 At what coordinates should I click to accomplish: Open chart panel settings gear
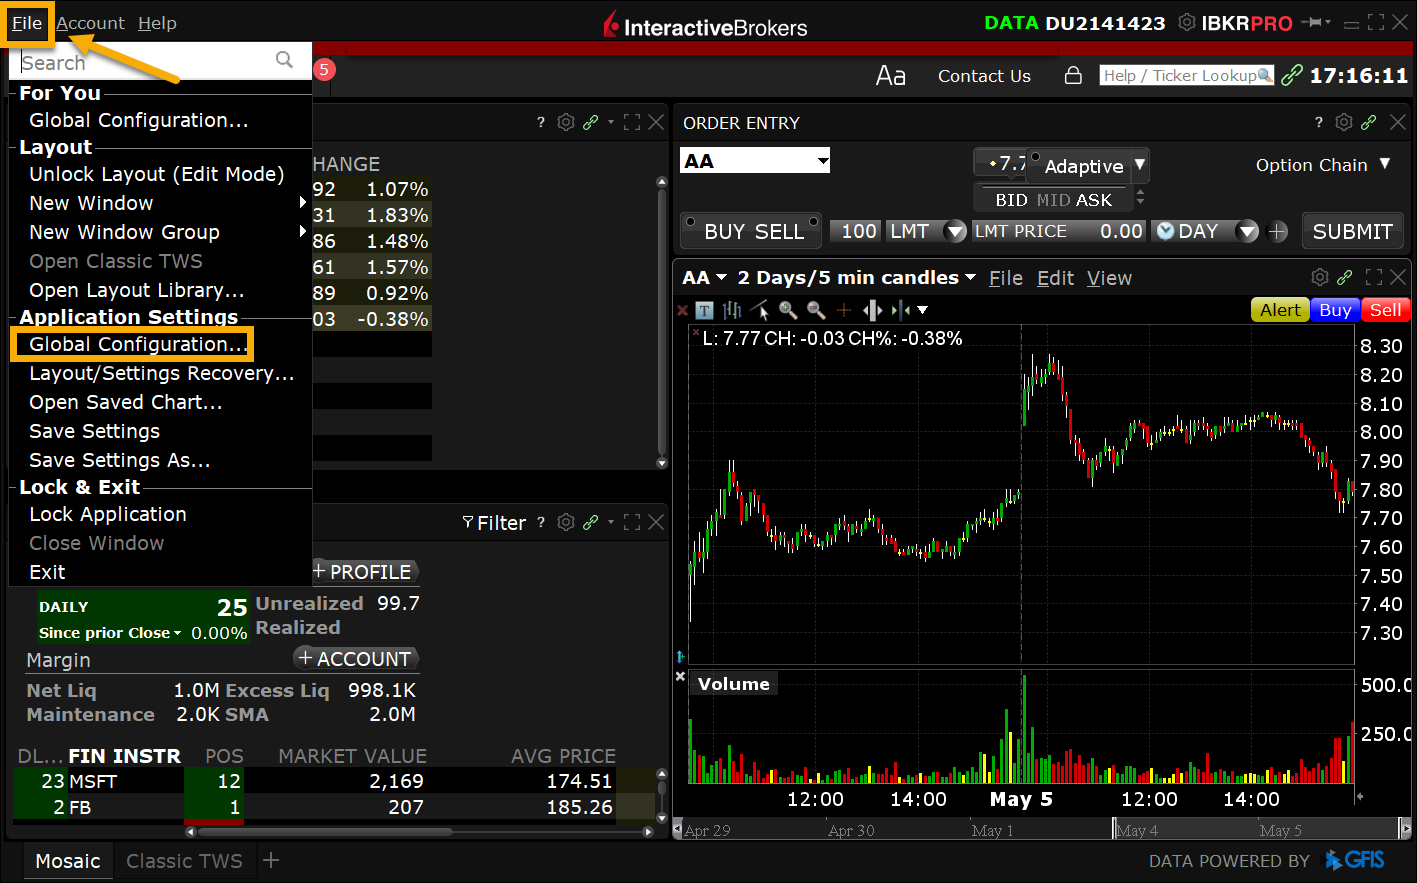tap(1320, 277)
